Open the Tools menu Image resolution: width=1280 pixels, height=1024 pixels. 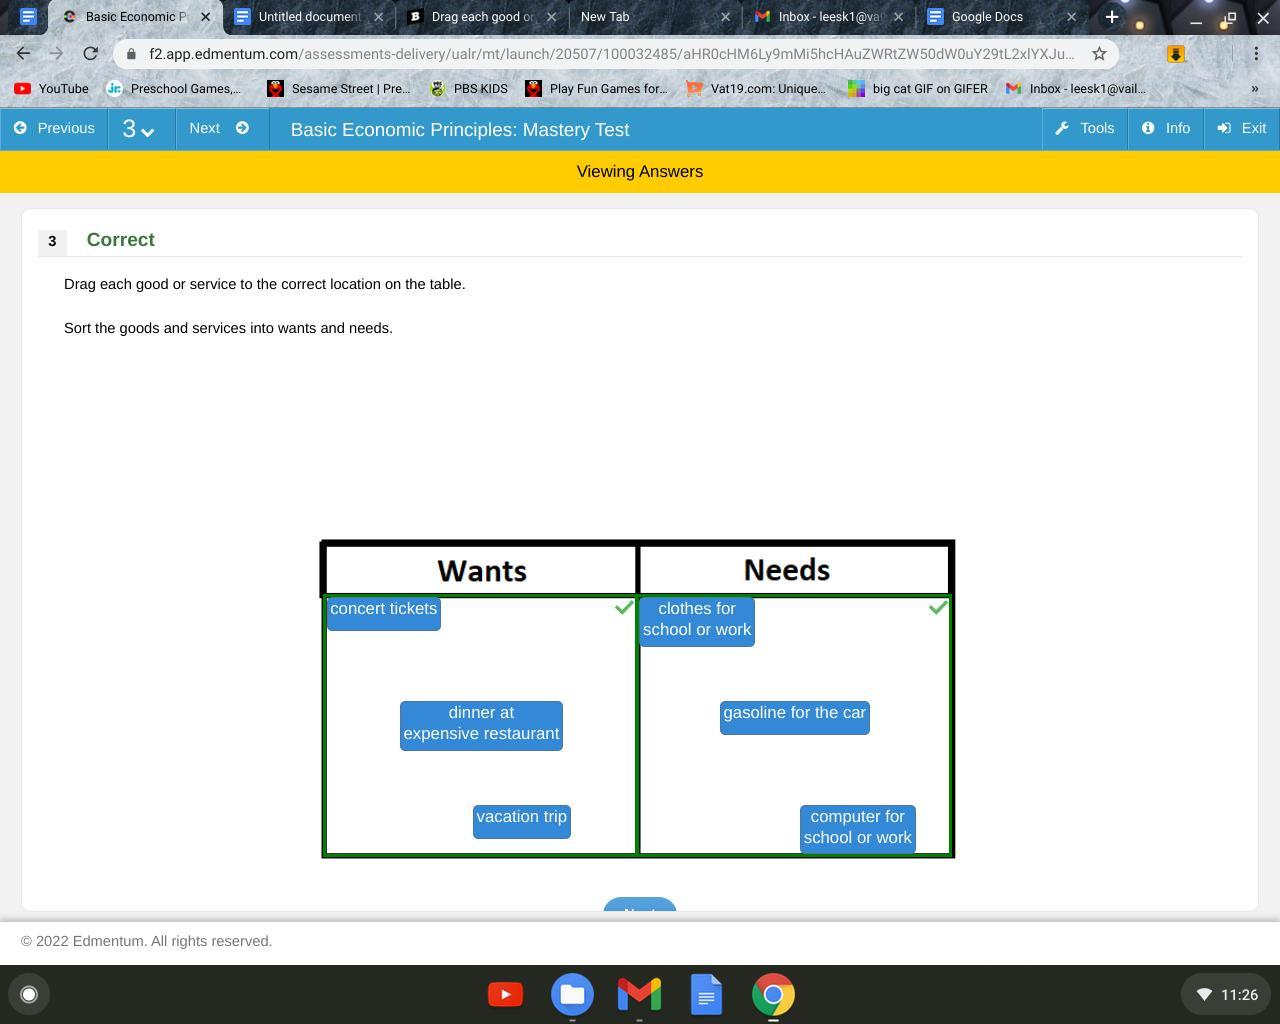1085,129
